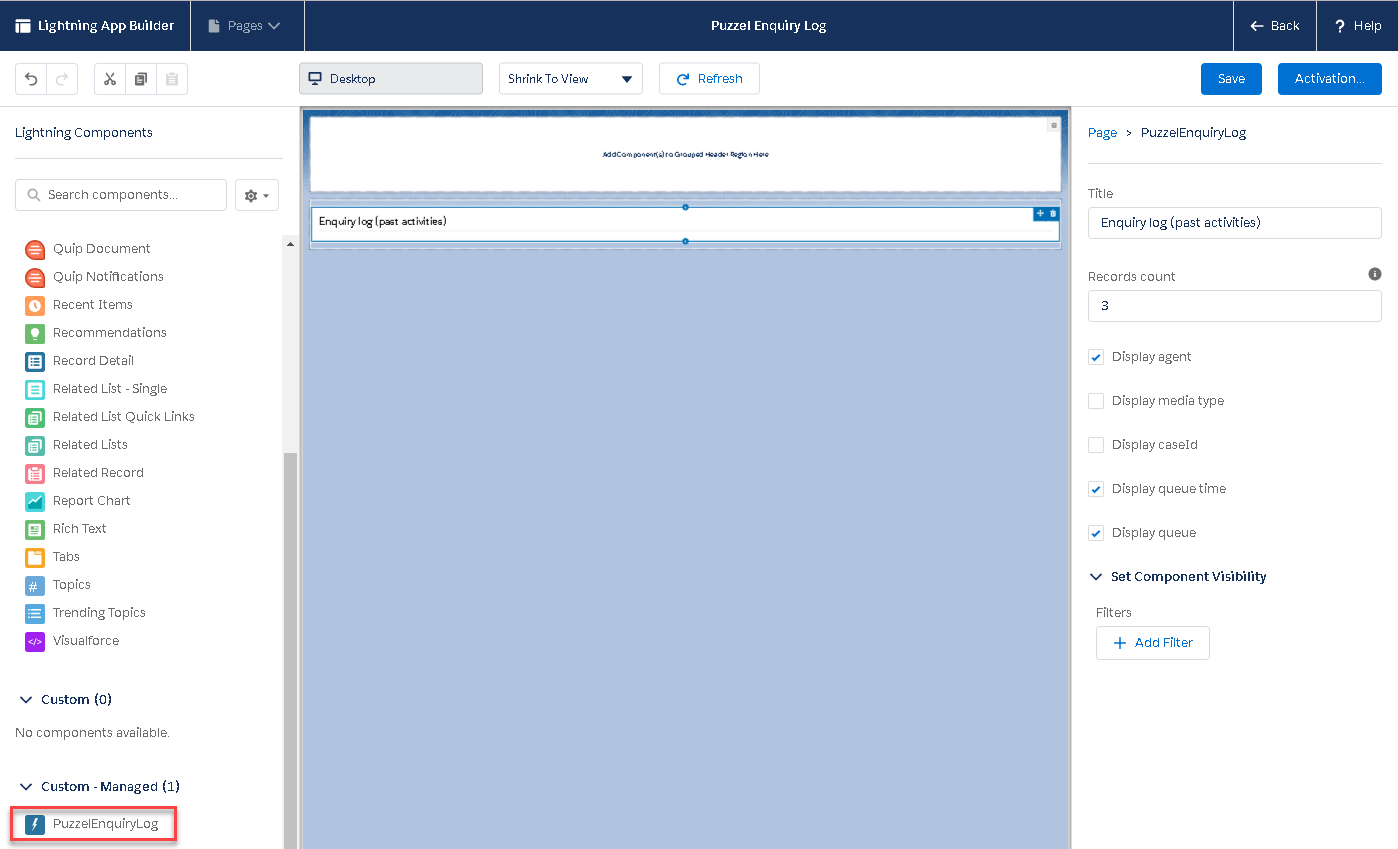Open the Help menu item

tap(1357, 26)
